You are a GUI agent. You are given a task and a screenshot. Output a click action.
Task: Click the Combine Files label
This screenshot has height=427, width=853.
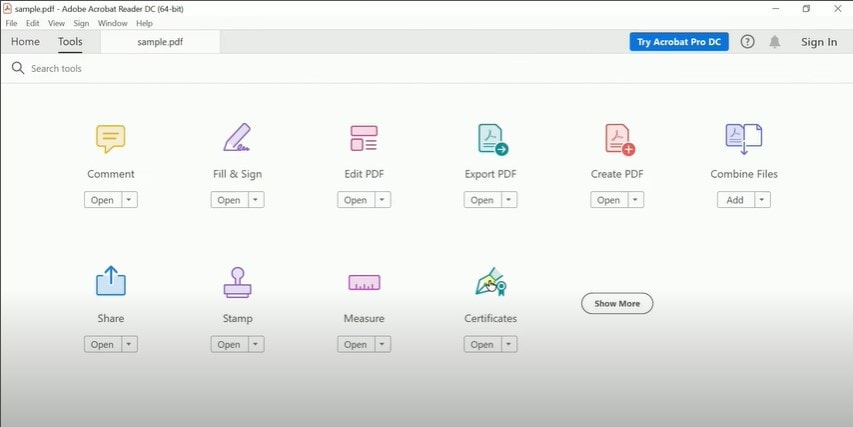click(x=744, y=174)
